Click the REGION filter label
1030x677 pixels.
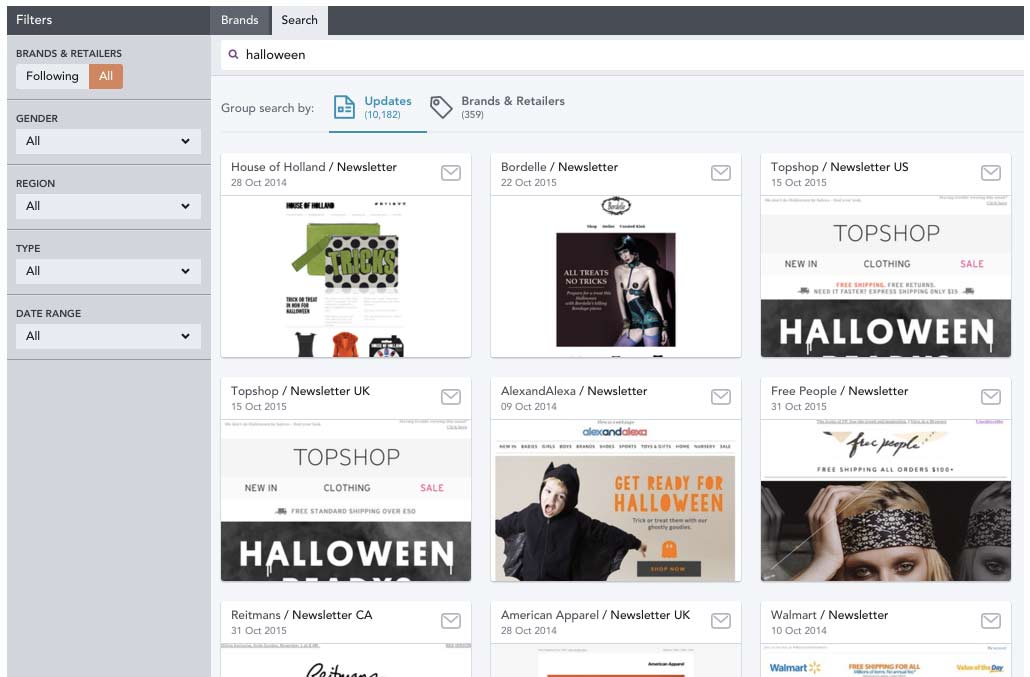tap(35, 184)
